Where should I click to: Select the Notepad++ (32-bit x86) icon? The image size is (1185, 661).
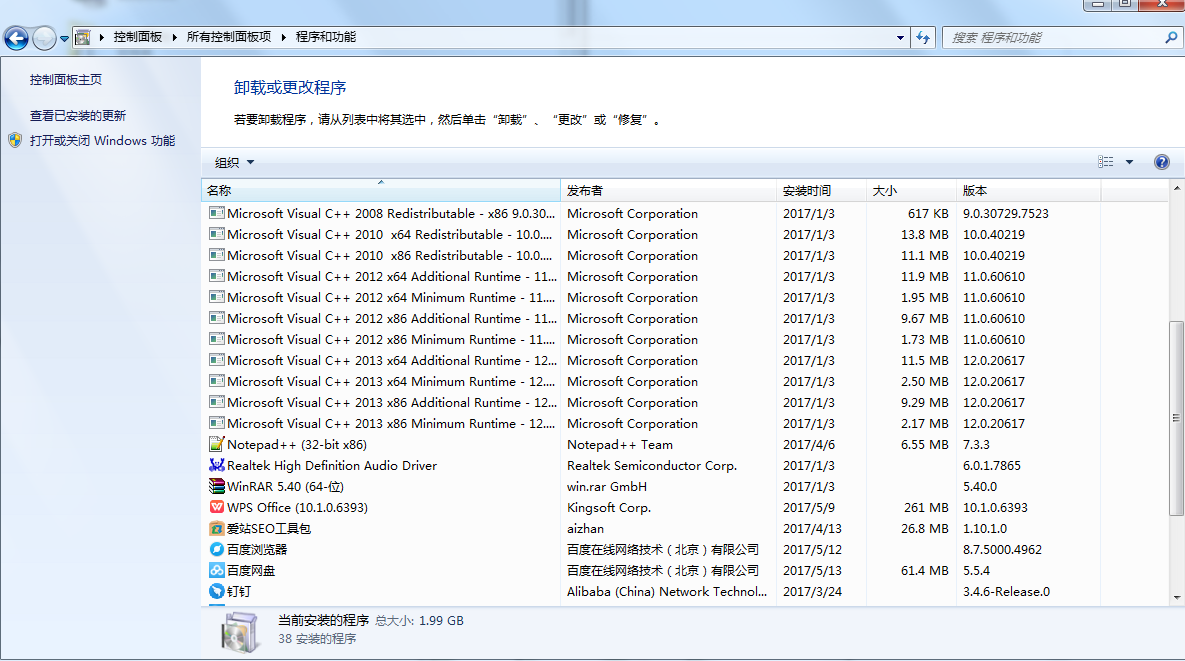click(217, 444)
